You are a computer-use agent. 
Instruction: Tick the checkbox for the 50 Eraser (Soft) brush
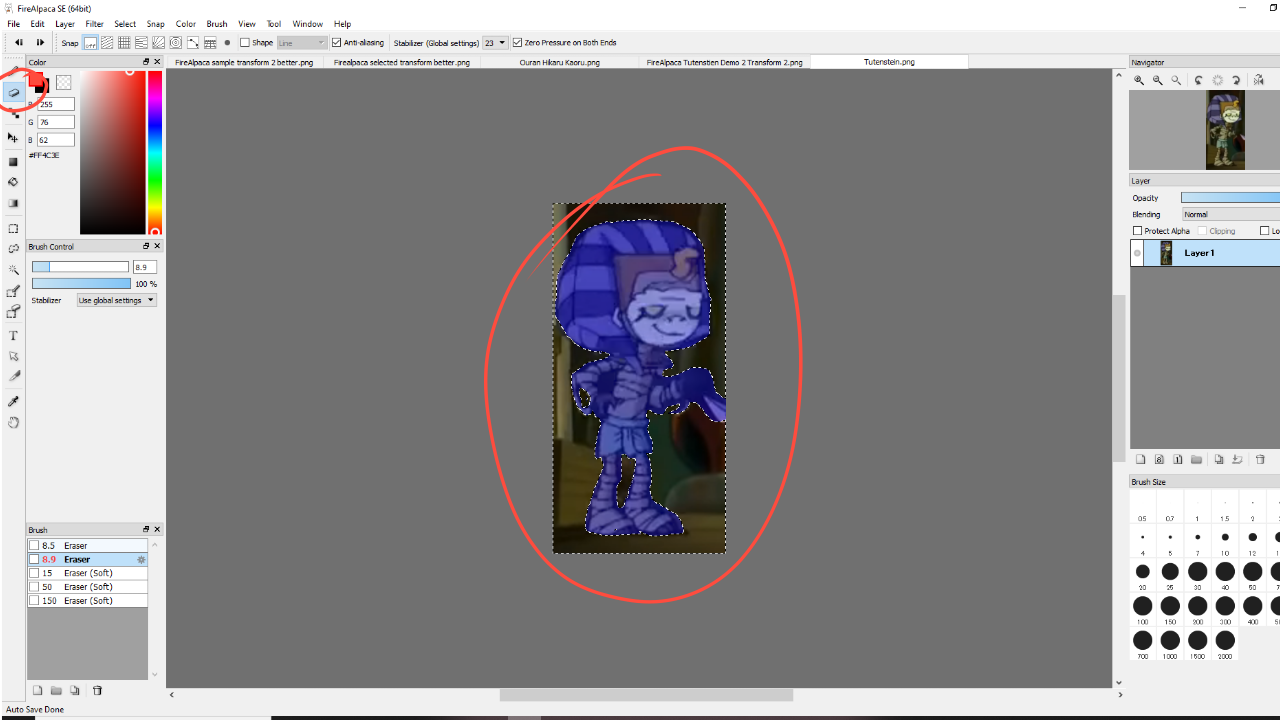point(34,587)
